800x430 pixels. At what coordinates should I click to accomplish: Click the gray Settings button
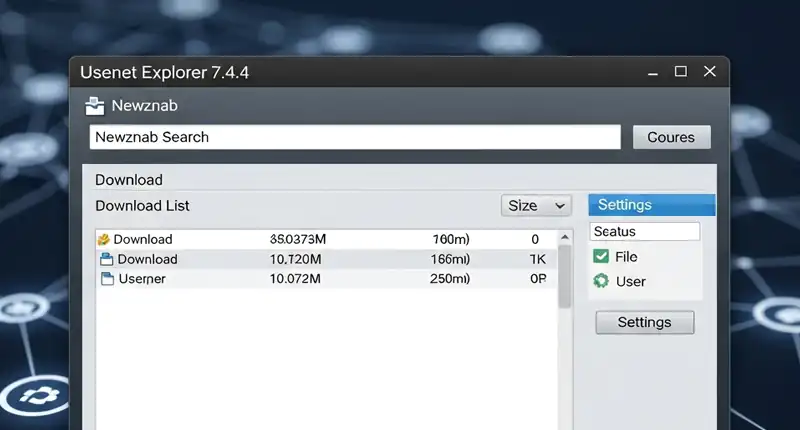pyautogui.click(x=645, y=322)
